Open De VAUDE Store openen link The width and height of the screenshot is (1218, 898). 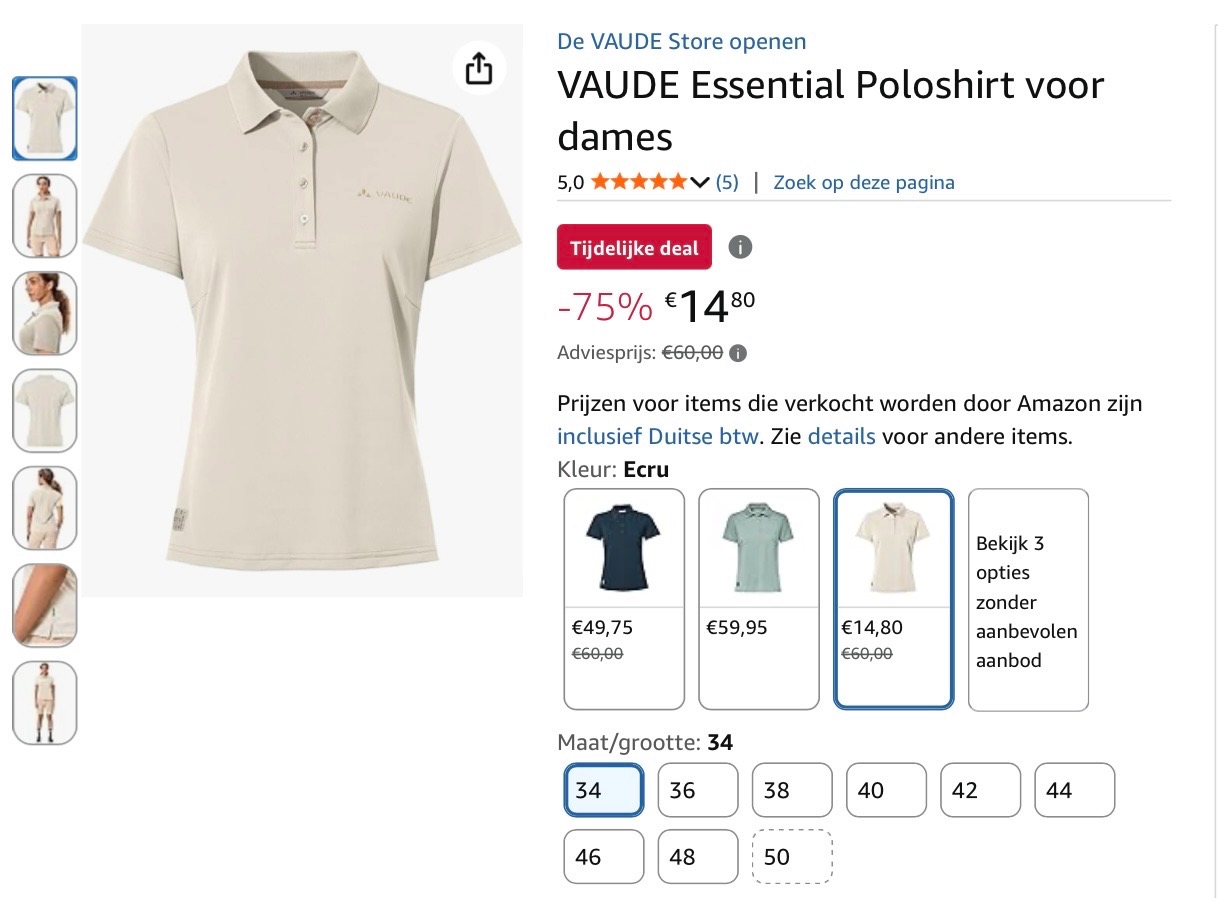point(681,42)
